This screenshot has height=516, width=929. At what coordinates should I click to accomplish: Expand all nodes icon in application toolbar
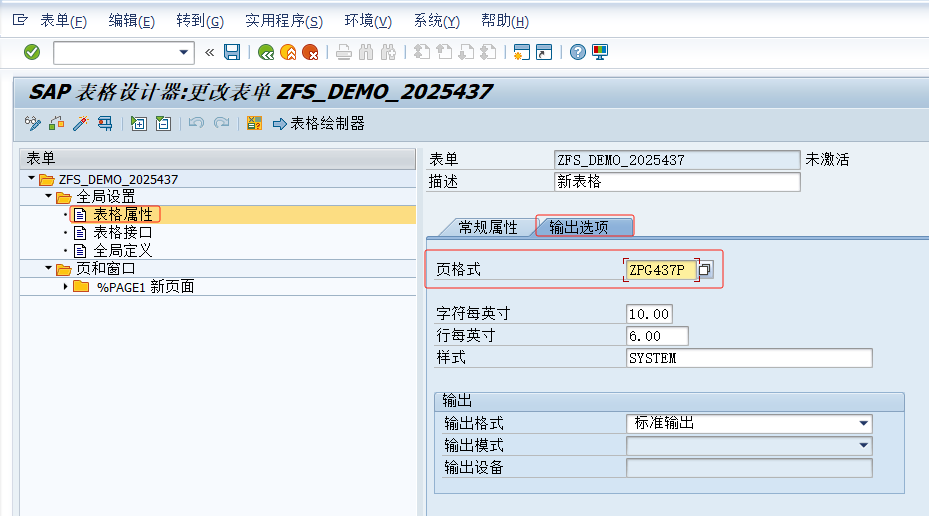point(139,123)
